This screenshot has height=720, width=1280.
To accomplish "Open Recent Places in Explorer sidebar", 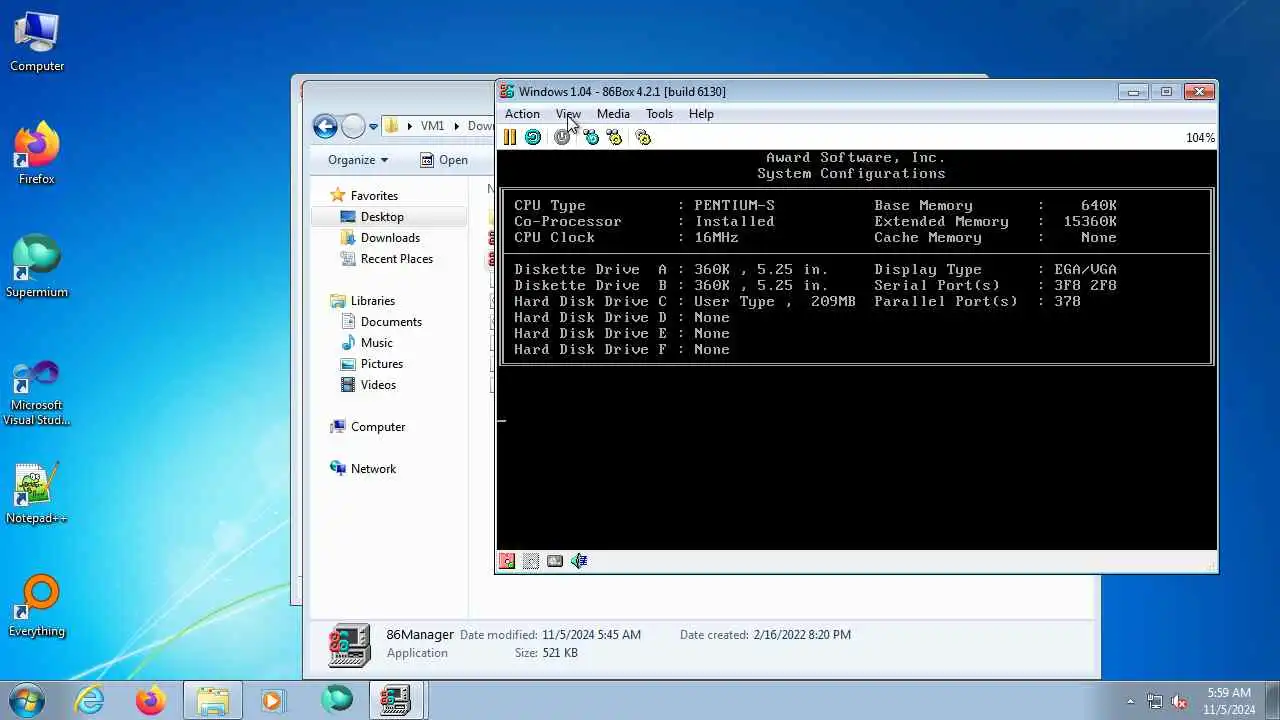I will tap(387, 259).
